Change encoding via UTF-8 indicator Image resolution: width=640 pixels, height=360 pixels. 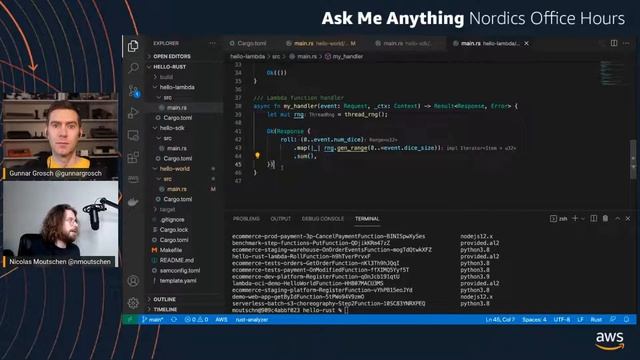point(562,320)
